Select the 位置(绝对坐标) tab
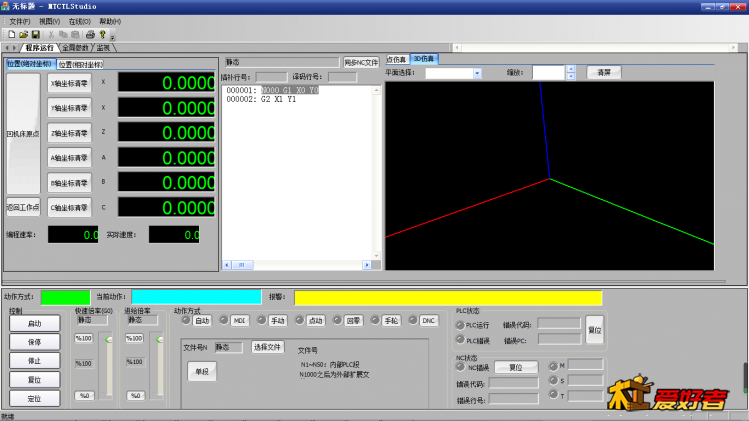The height and width of the screenshot is (421, 749). point(30,64)
